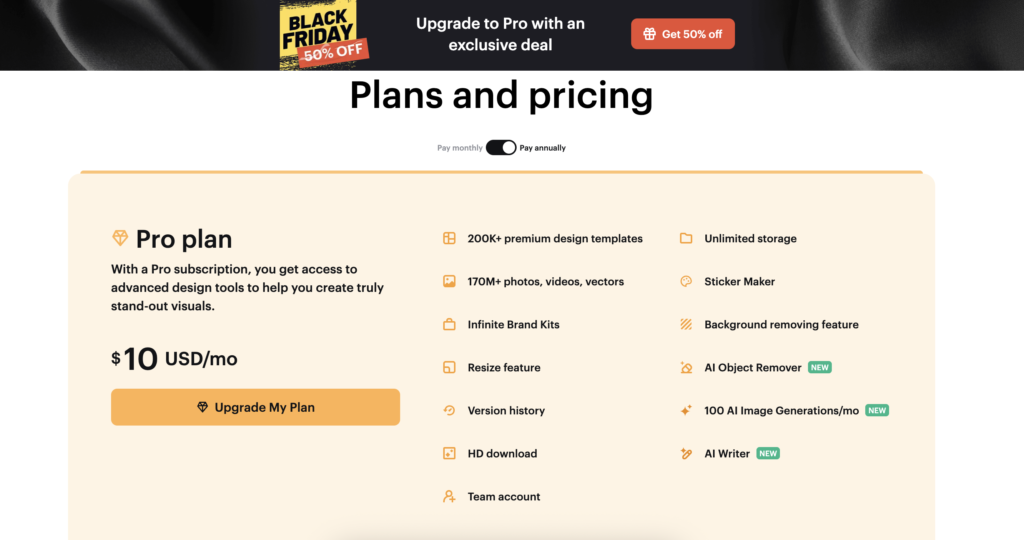The image size is (1024, 540).
Task: Click the Infinite Brand Kits briefcase icon
Action: pos(449,325)
